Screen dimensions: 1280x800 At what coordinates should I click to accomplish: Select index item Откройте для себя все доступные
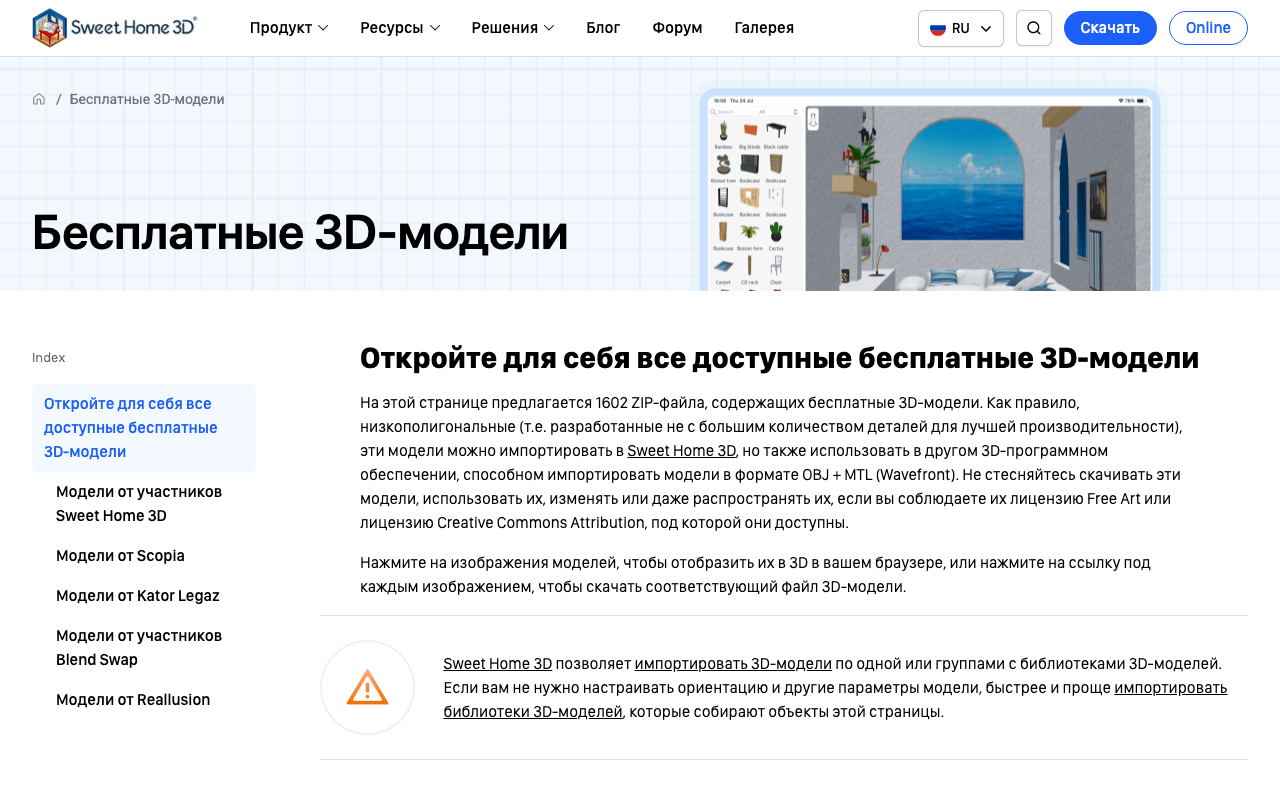[x=144, y=428]
